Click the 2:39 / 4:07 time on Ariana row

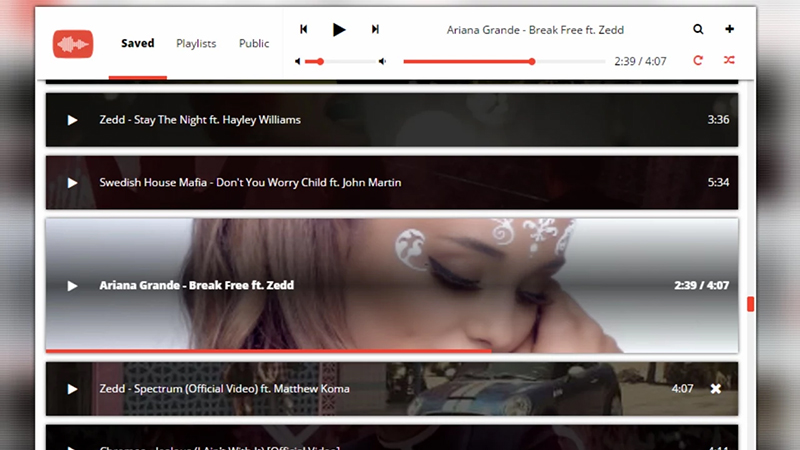click(702, 285)
